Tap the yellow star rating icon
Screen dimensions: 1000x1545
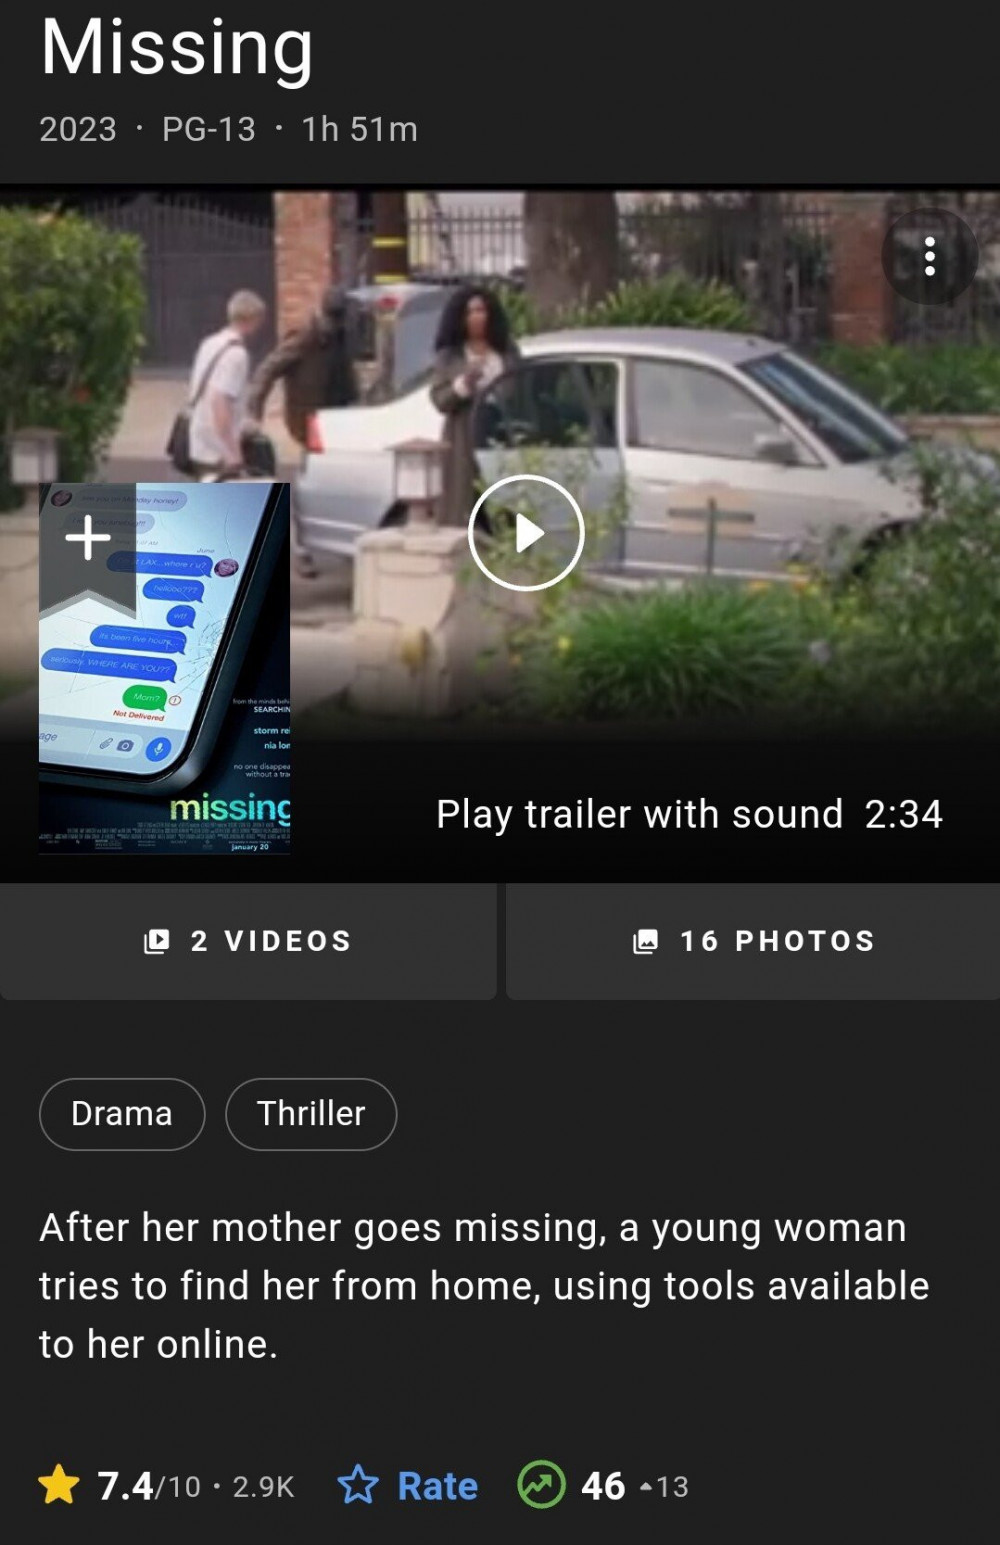[x=59, y=1485]
